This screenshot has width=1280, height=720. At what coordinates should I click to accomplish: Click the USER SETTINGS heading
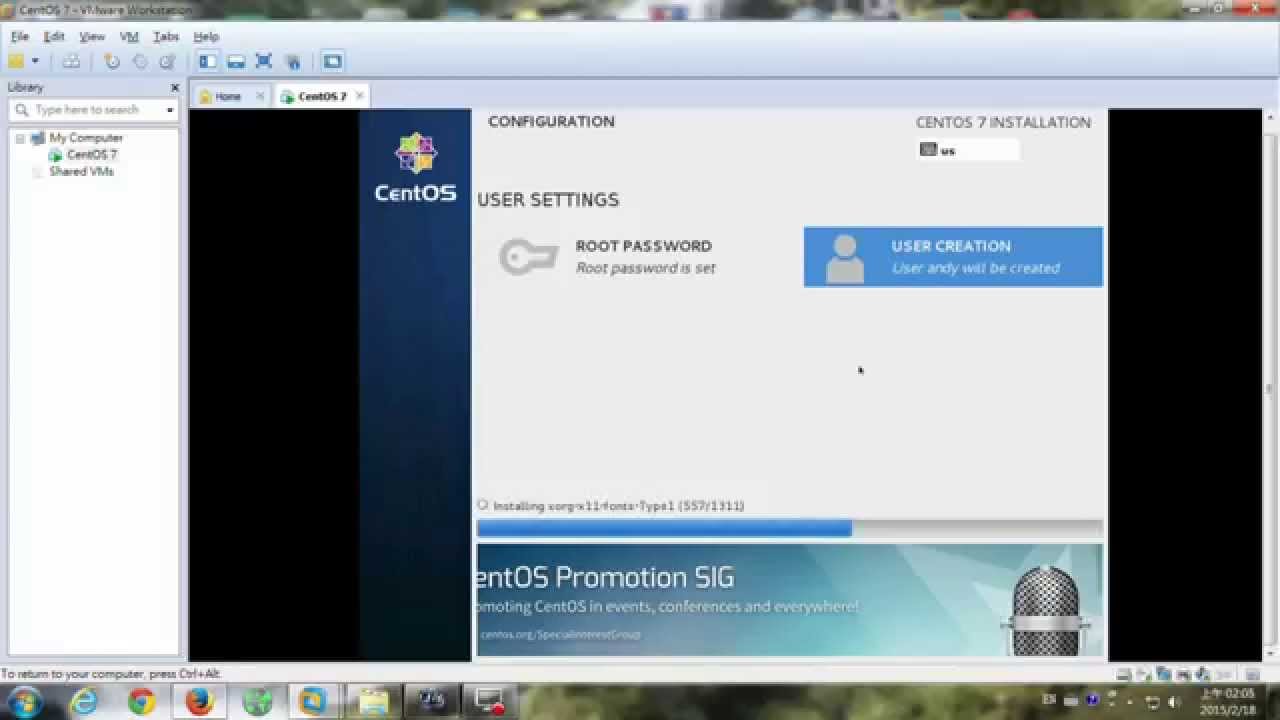coord(548,200)
